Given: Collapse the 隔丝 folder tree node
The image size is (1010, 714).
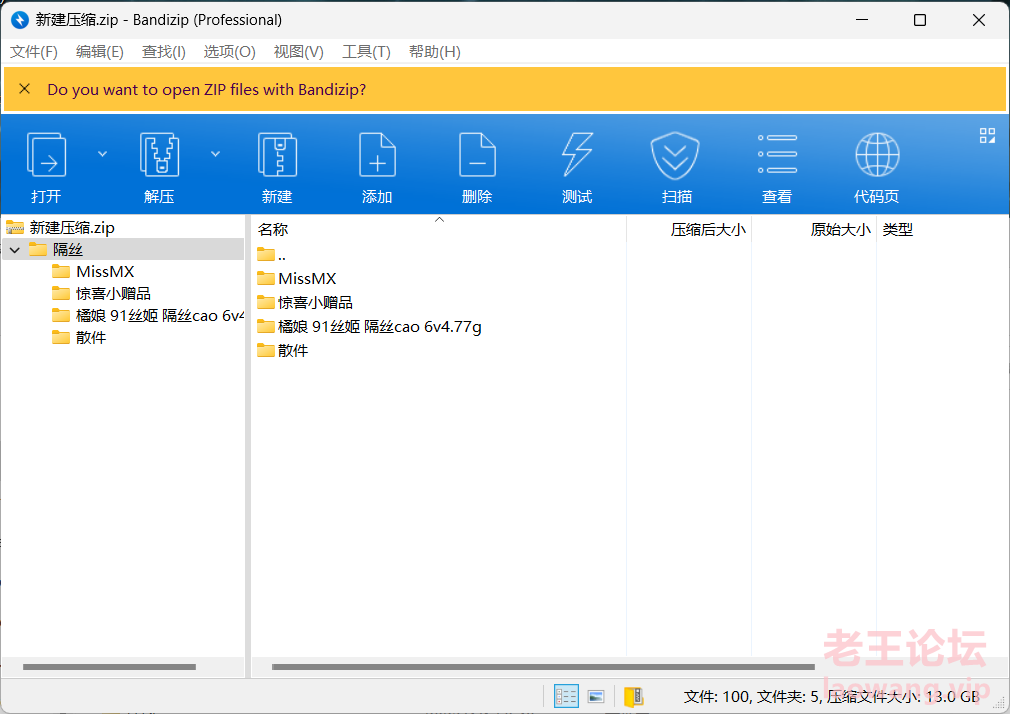Looking at the screenshot, I should tap(15, 249).
